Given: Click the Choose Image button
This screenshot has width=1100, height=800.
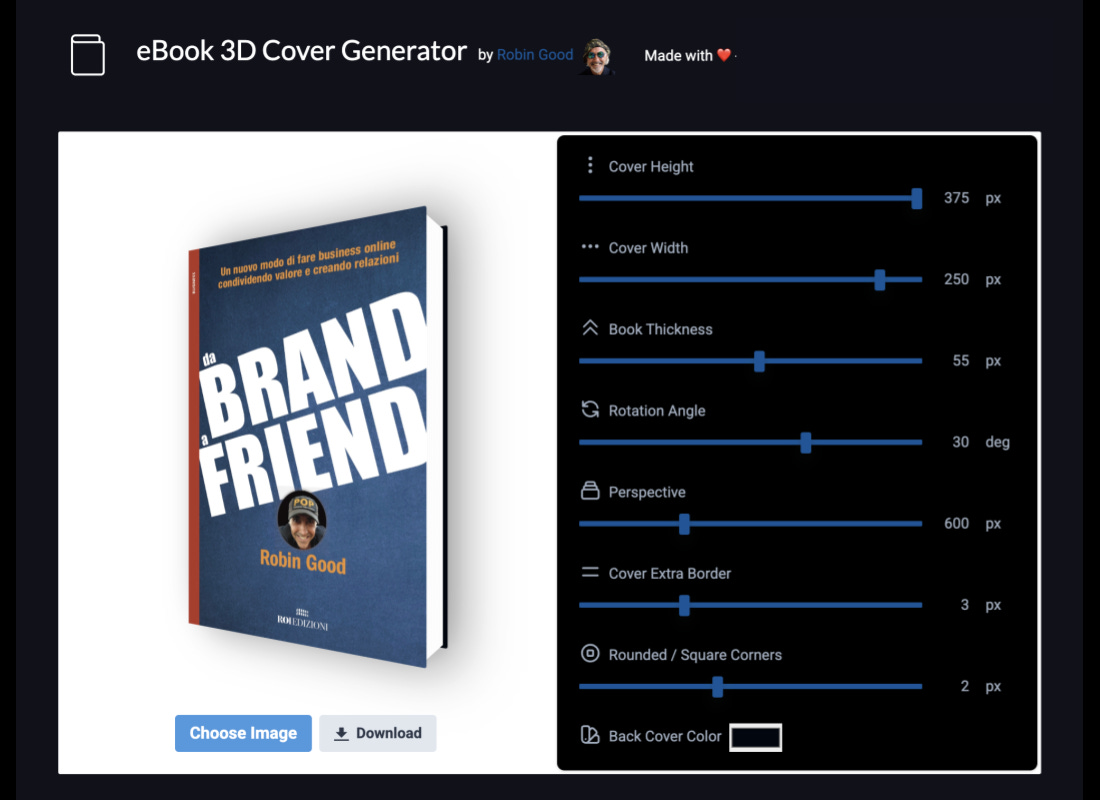Looking at the screenshot, I should coord(243,733).
